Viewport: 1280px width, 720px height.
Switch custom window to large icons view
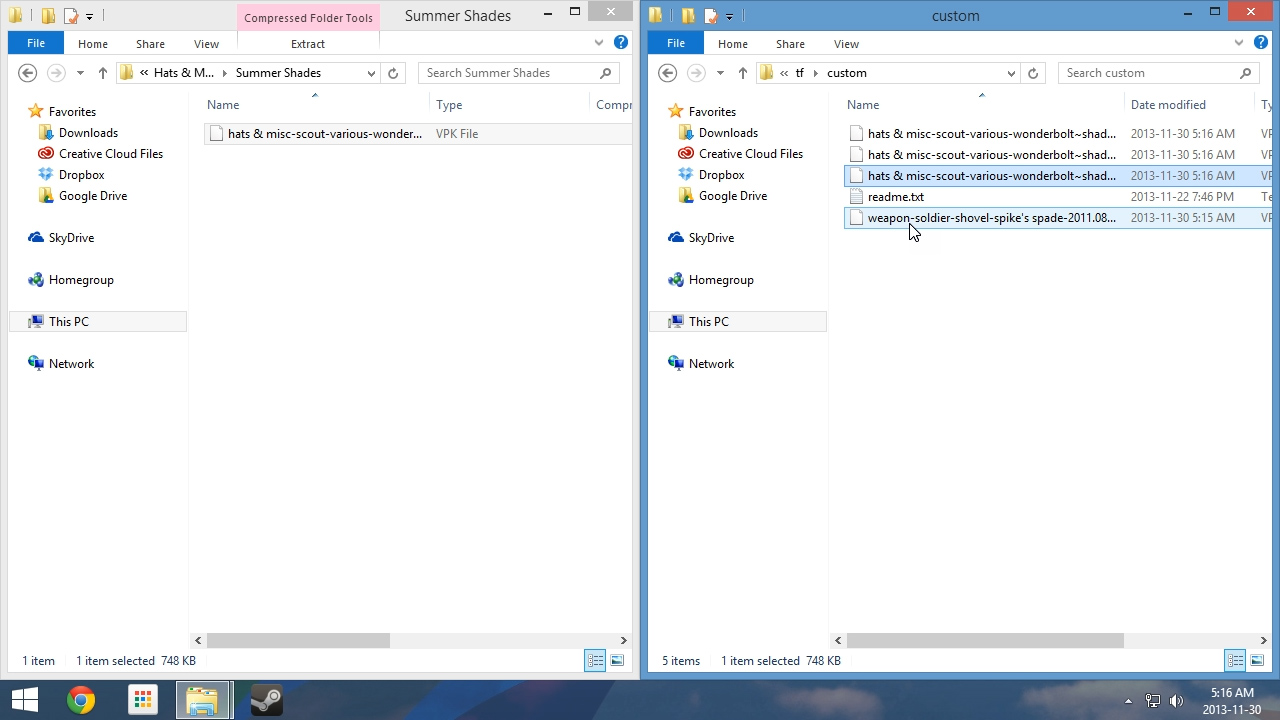1257,661
